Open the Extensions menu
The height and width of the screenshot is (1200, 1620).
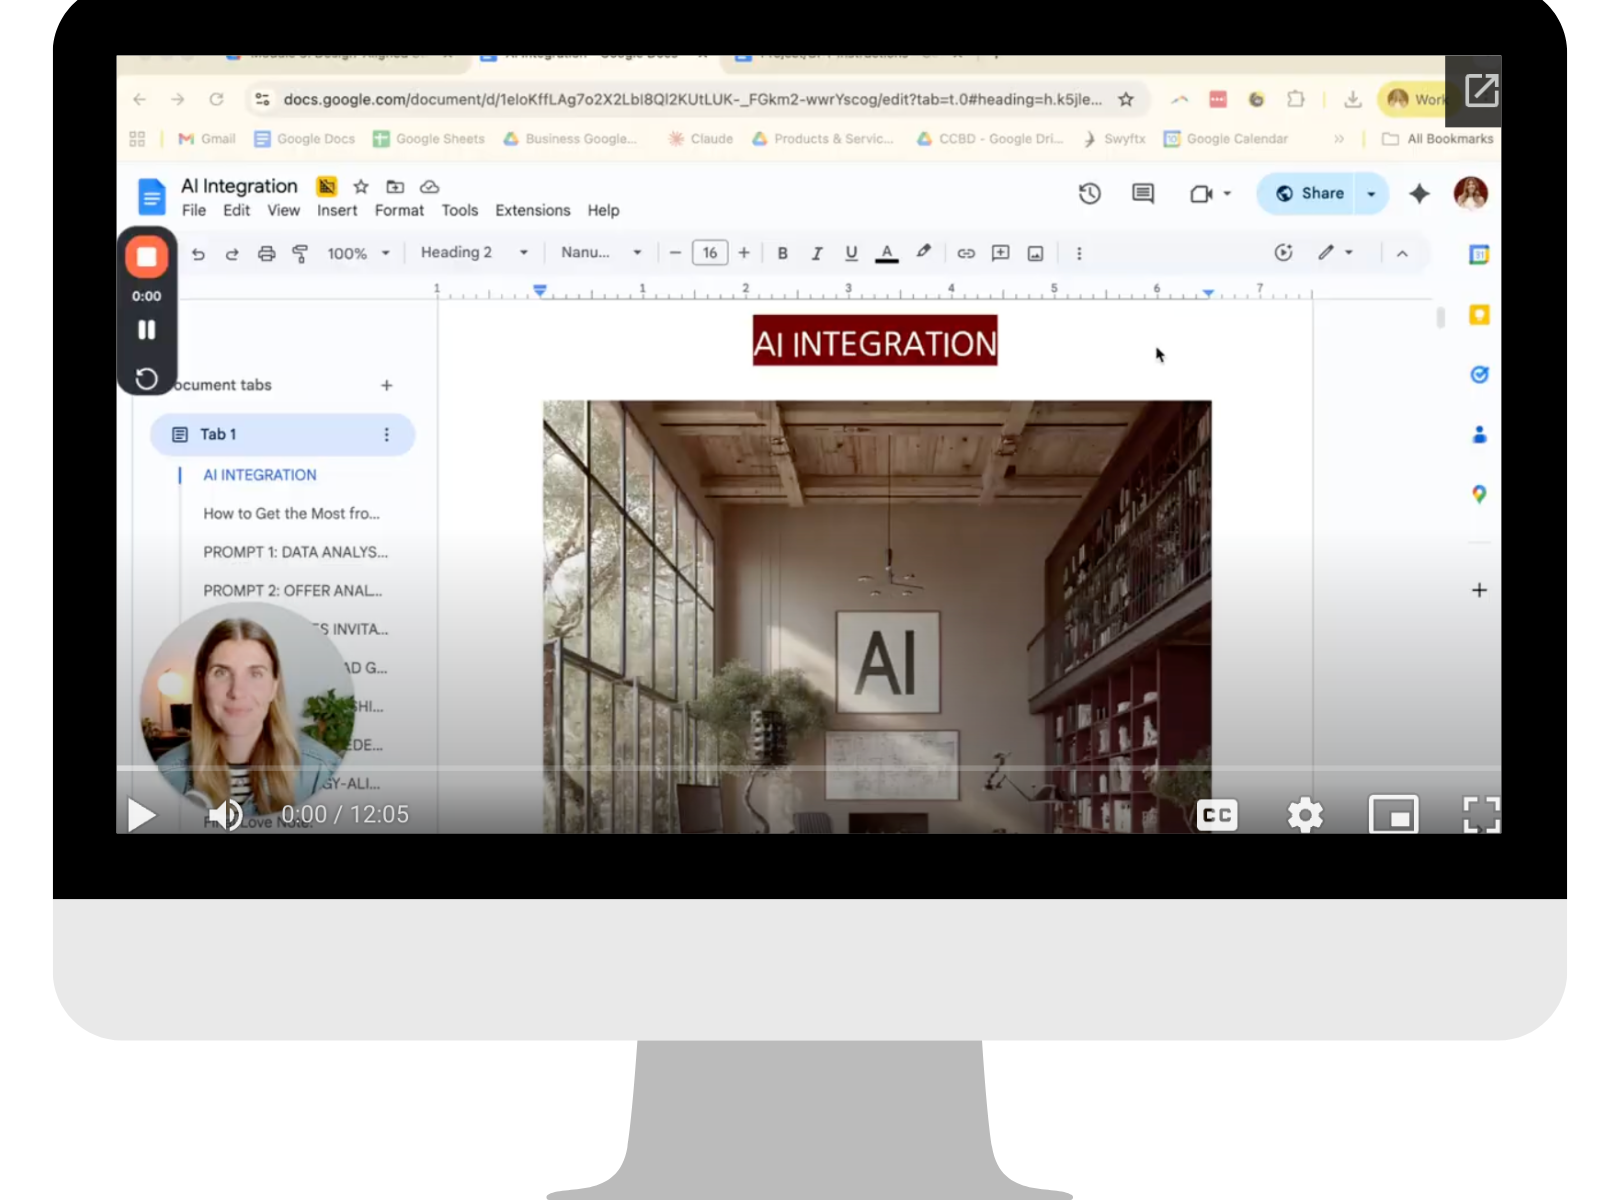[533, 211]
